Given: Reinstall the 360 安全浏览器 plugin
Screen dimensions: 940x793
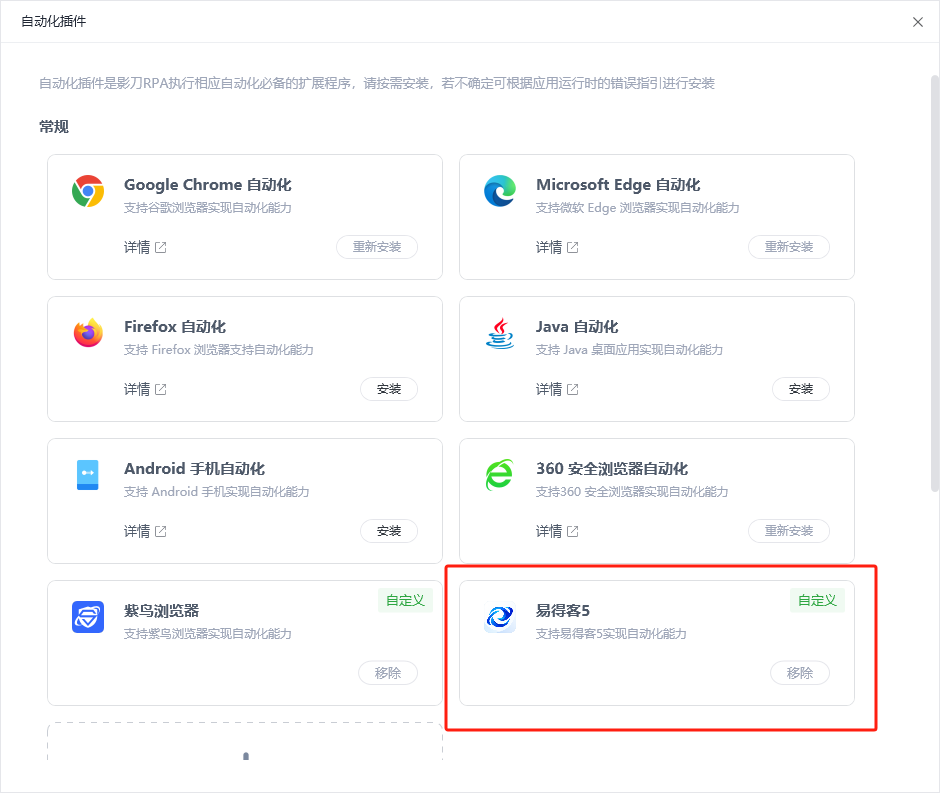Looking at the screenshot, I should pos(788,531).
